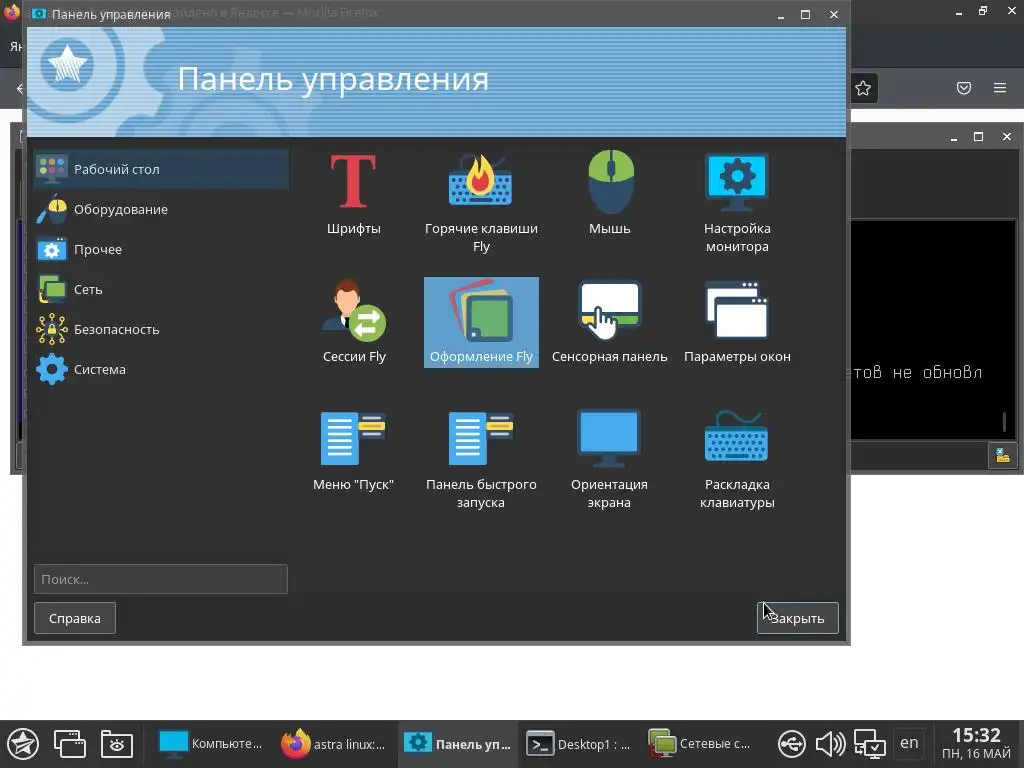Open the Firefox hamburger menu
Screen dimensions: 1024x768
pyautogui.click(x=1000, y=88)
